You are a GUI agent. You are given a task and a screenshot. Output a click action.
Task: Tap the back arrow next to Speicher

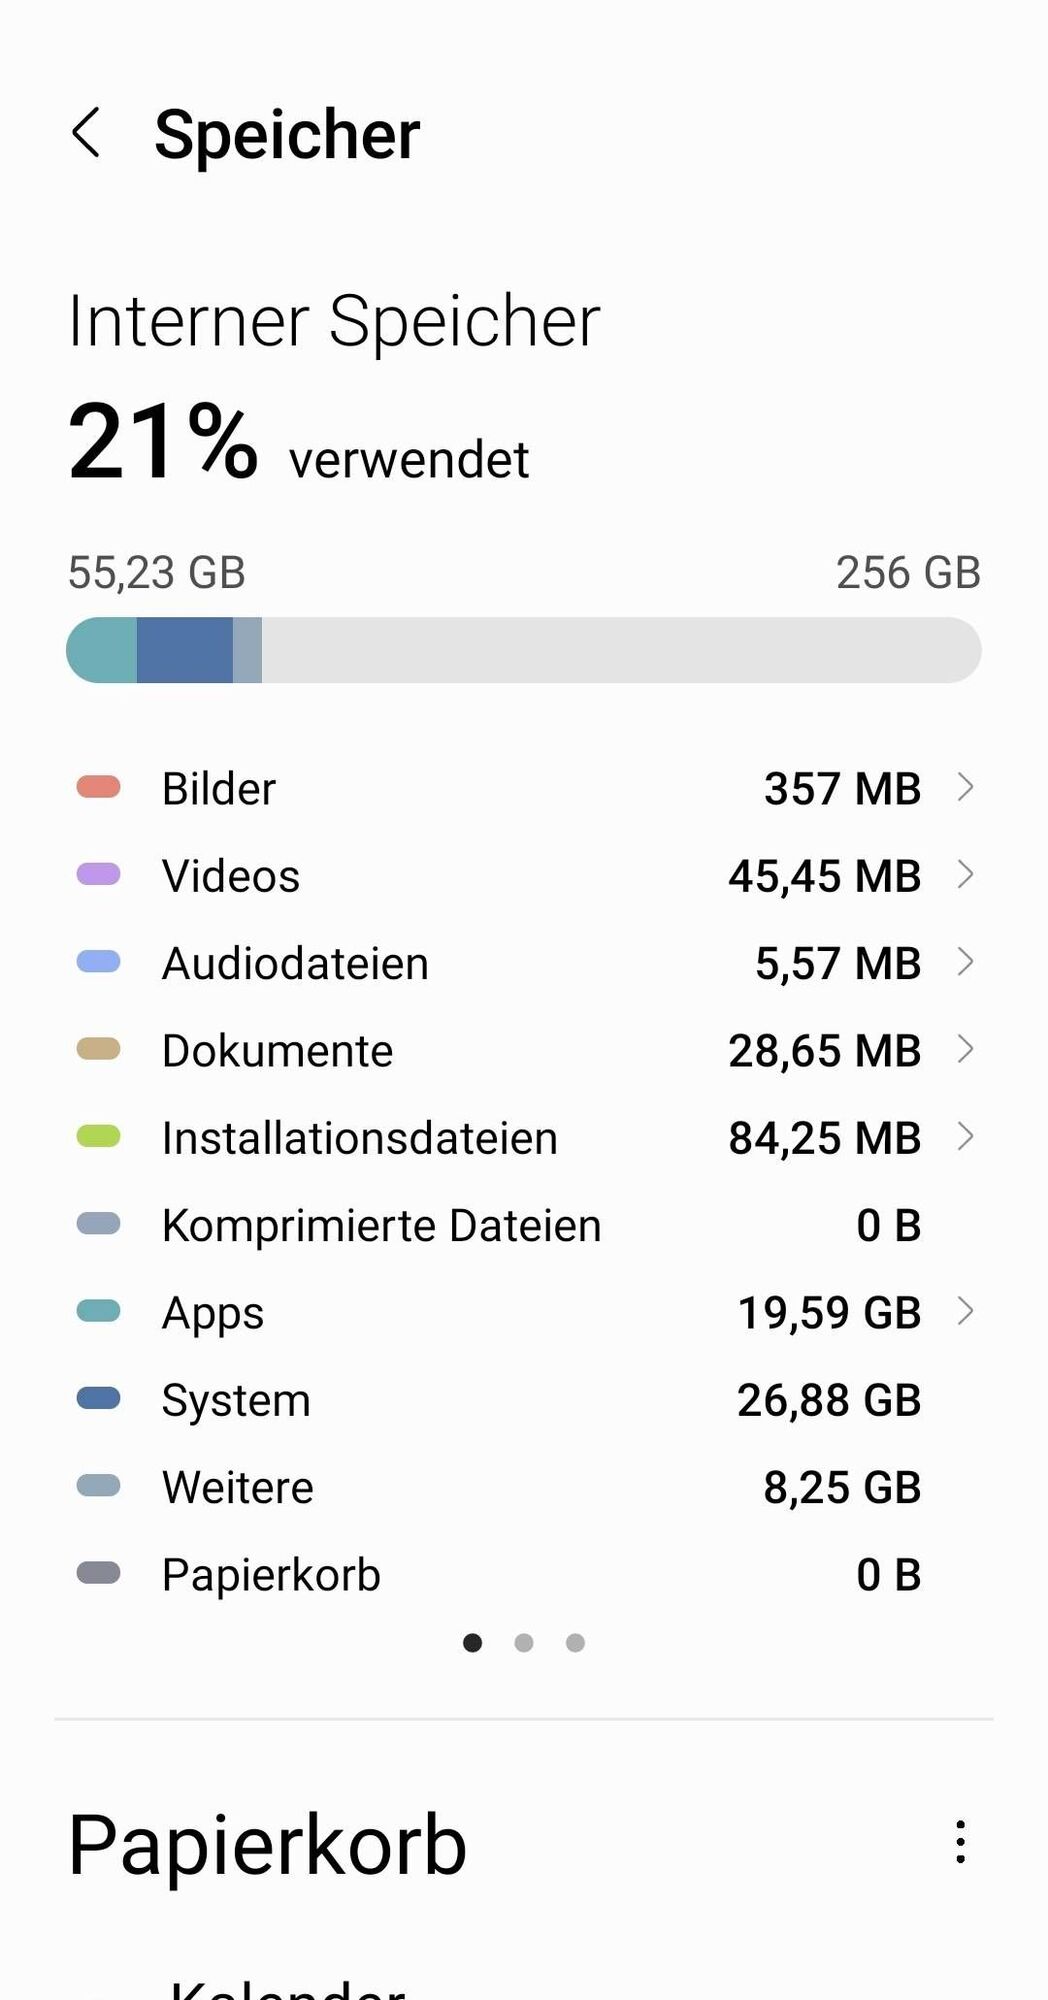click(x=87, y=133)
